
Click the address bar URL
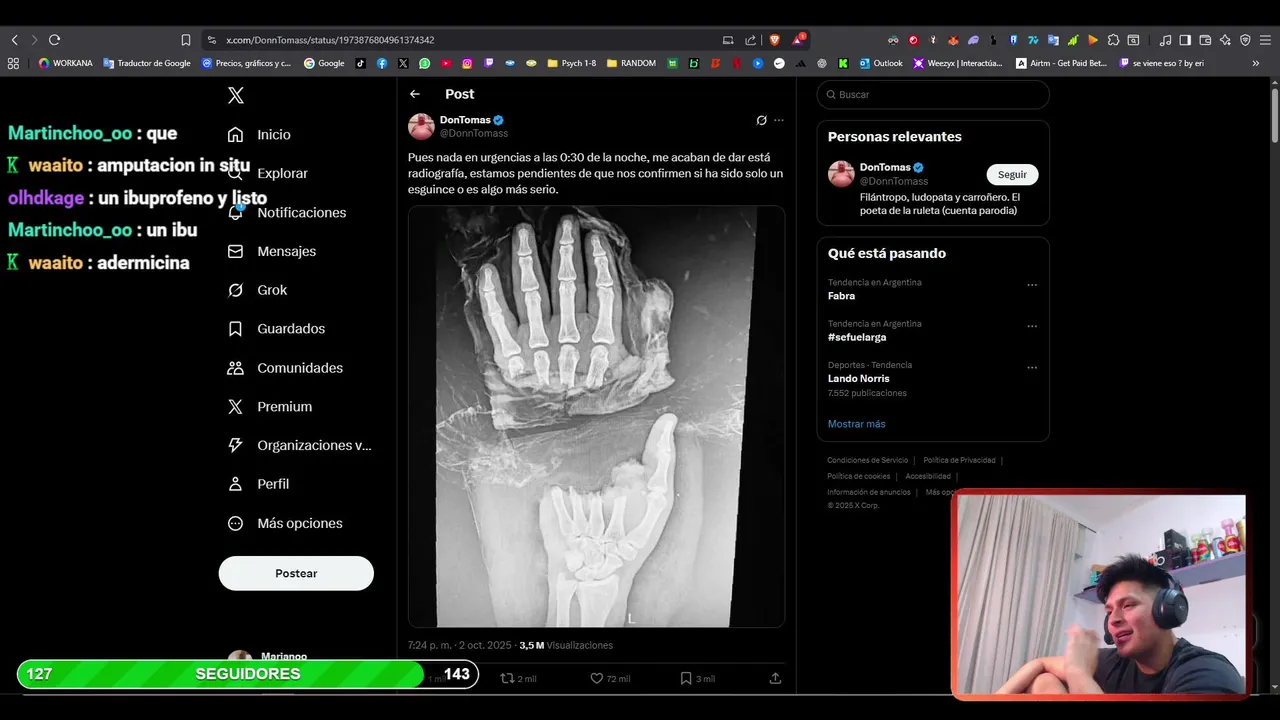click(x=330, y=40)
